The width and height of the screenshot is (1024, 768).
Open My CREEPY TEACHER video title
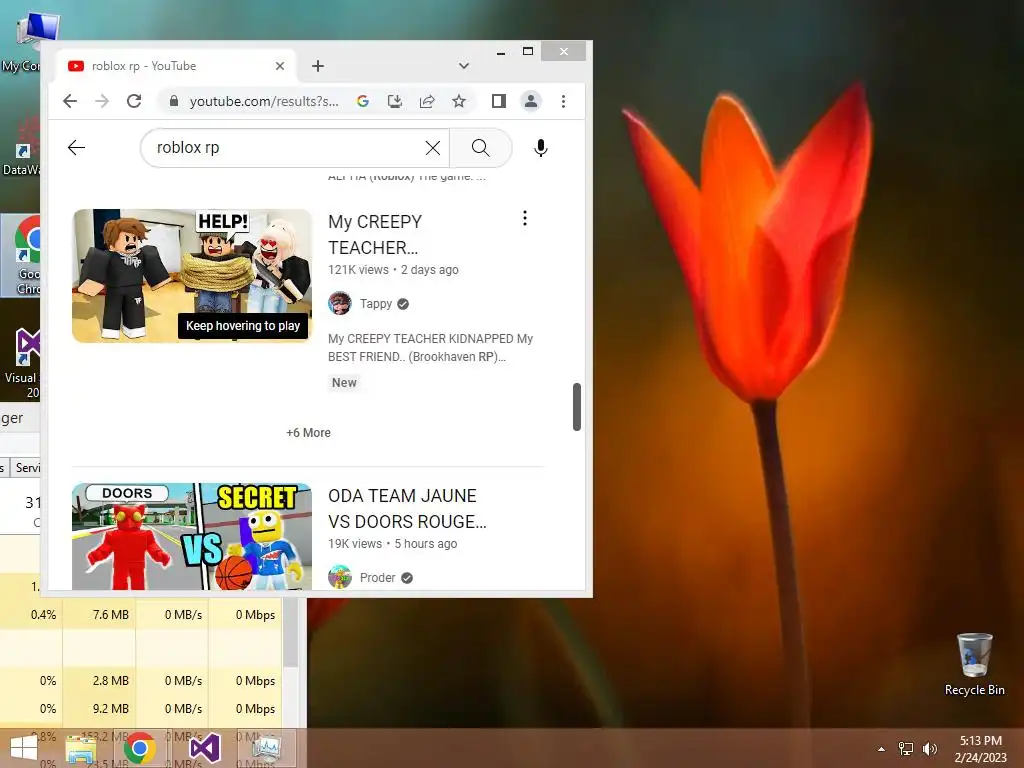click(375, 234)
